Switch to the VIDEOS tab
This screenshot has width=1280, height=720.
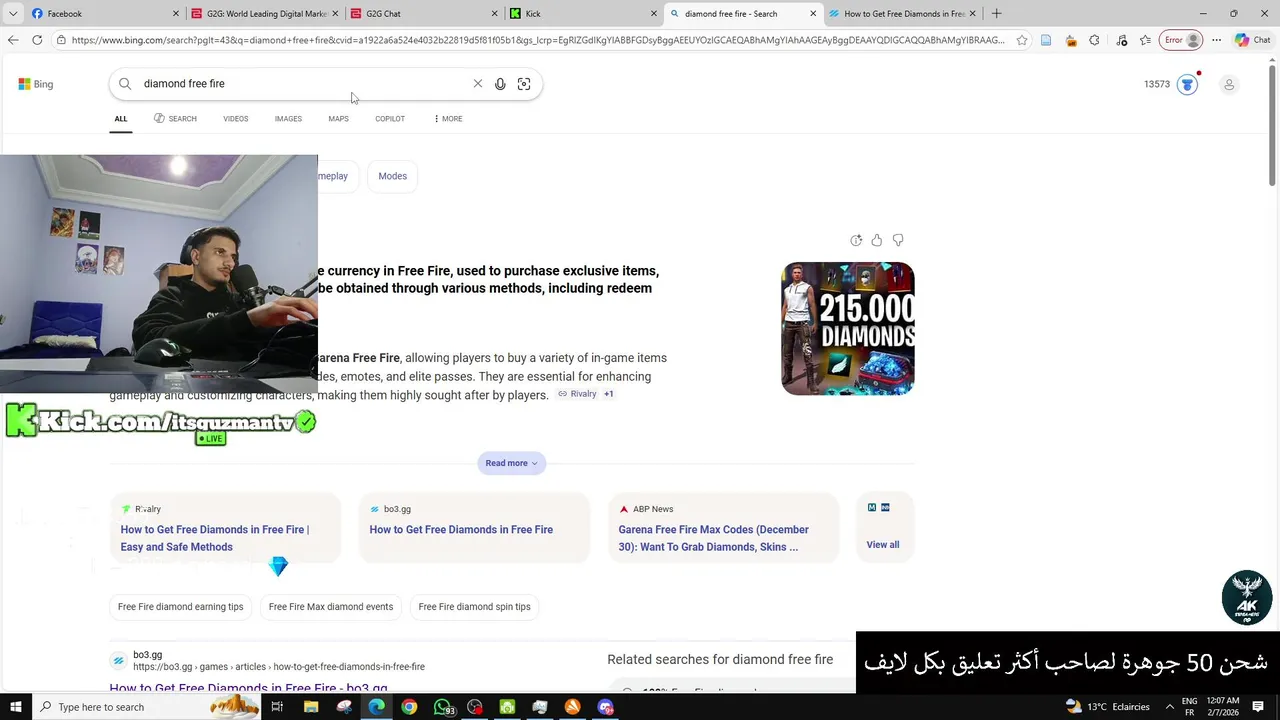coord(236,119)
